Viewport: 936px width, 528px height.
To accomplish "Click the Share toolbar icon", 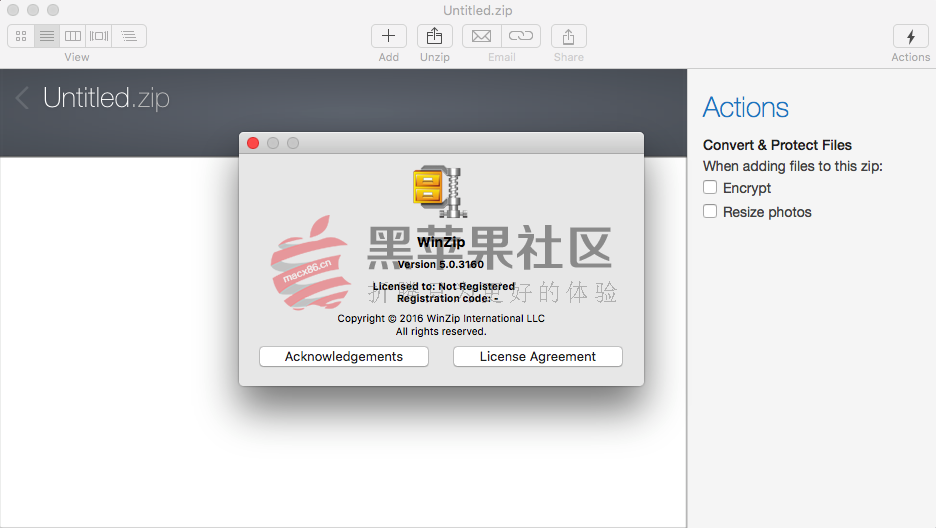I will coord(568,36).
